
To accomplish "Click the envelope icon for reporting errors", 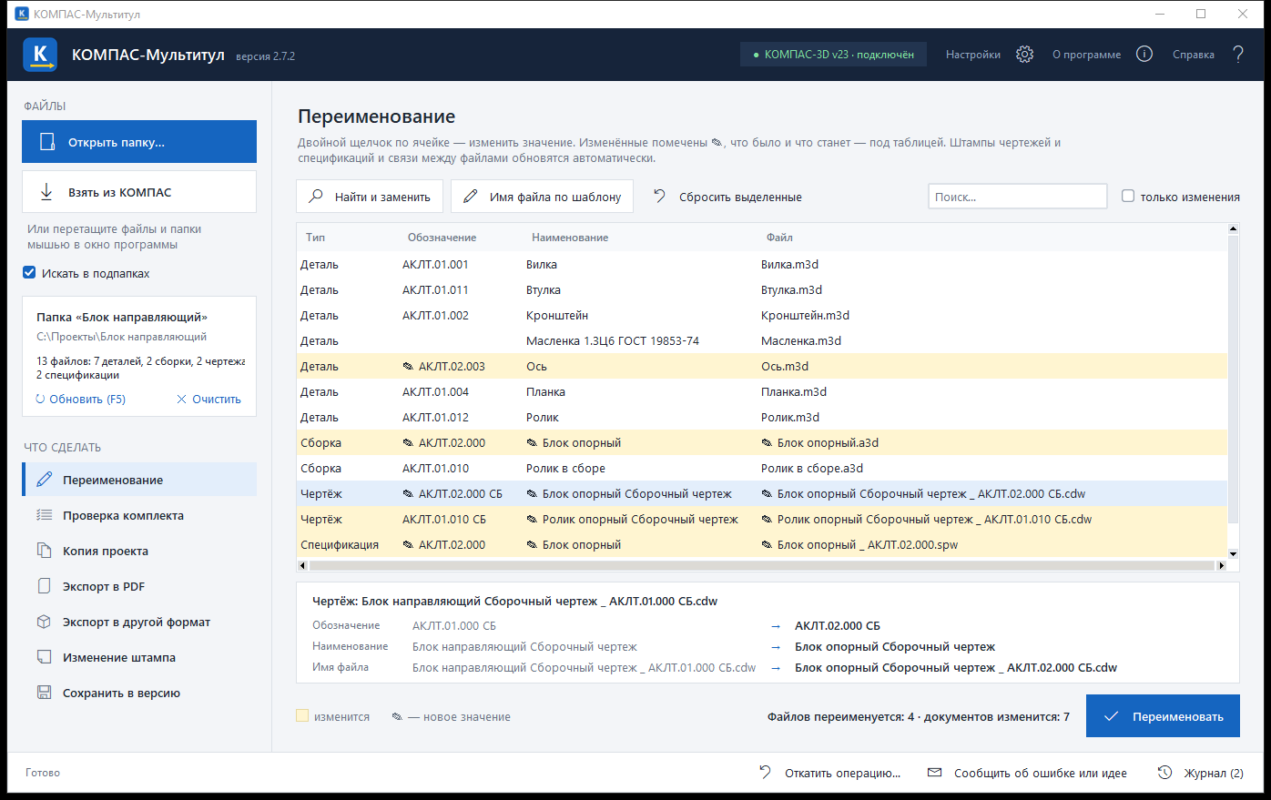I will click(x=935, y=772).
